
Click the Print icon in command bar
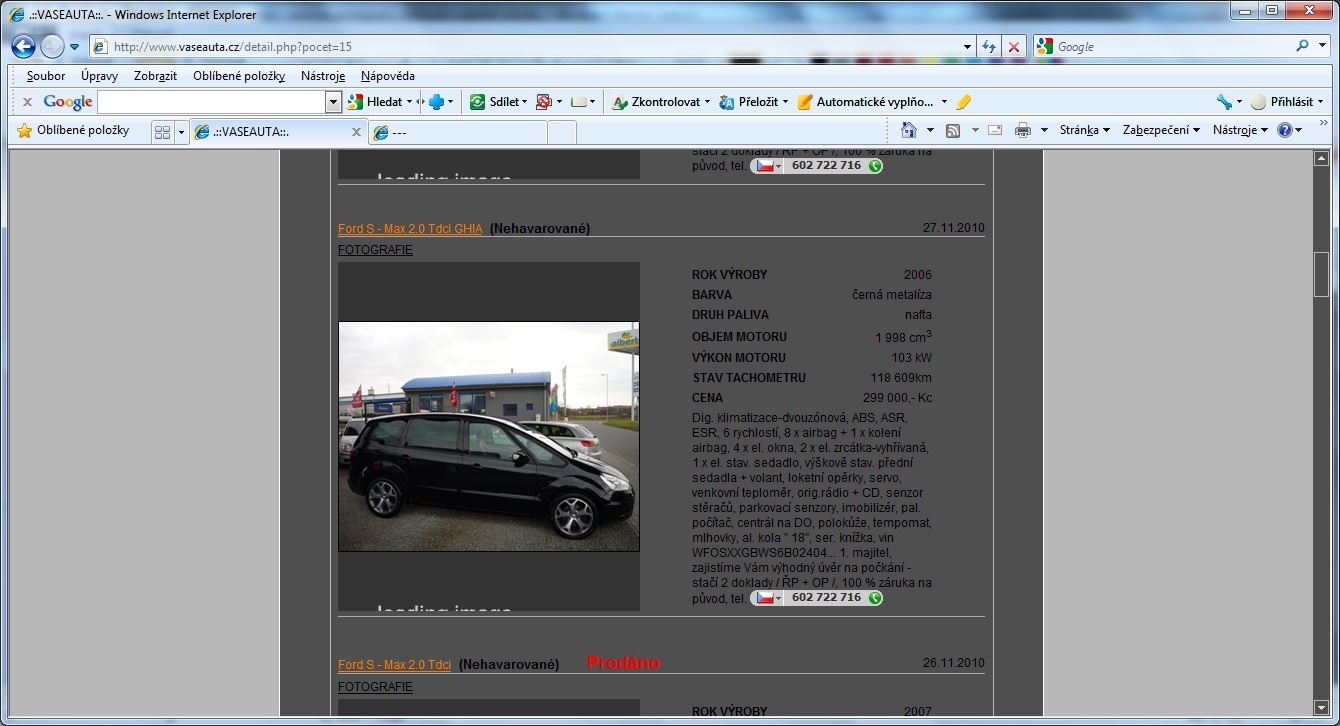point(1022,130)
